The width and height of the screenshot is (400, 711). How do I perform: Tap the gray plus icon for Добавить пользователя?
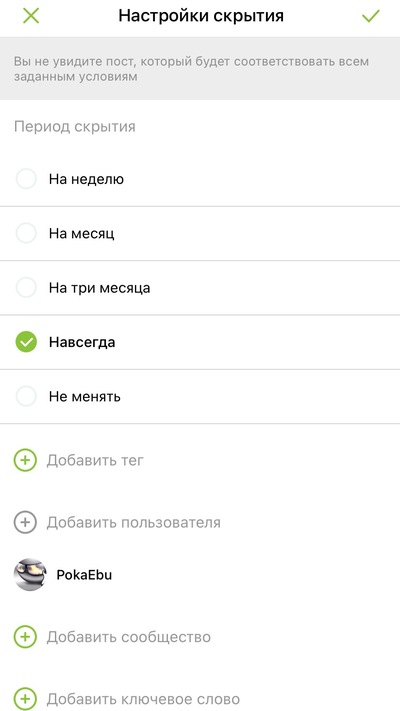(25, 522)
